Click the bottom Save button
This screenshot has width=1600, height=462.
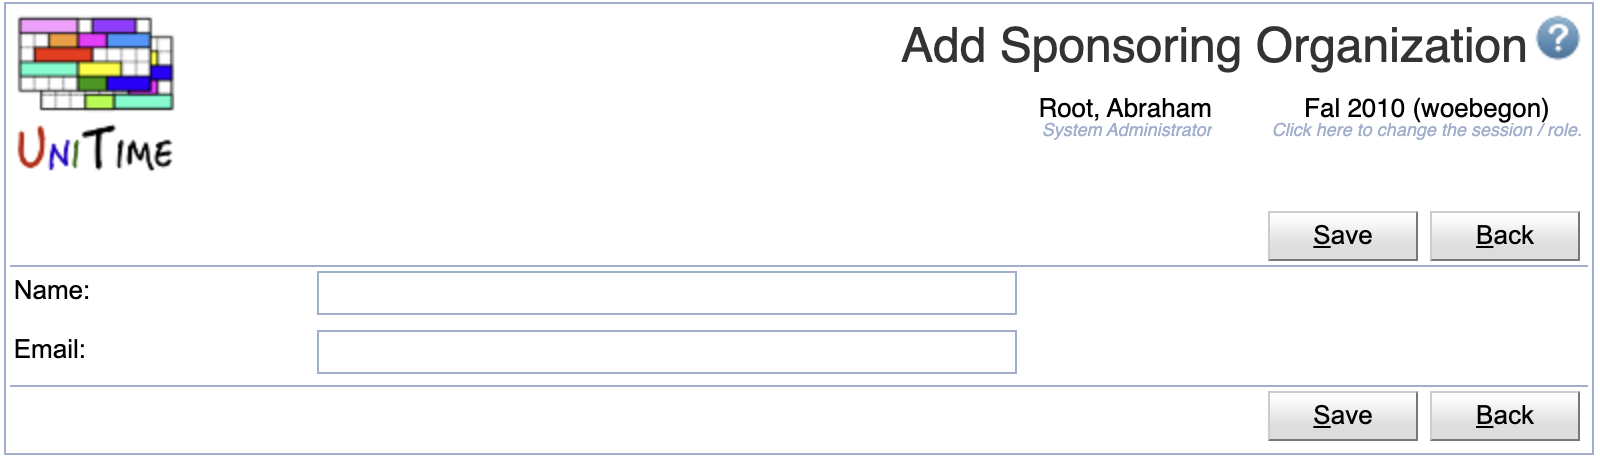pos(1342,416)
